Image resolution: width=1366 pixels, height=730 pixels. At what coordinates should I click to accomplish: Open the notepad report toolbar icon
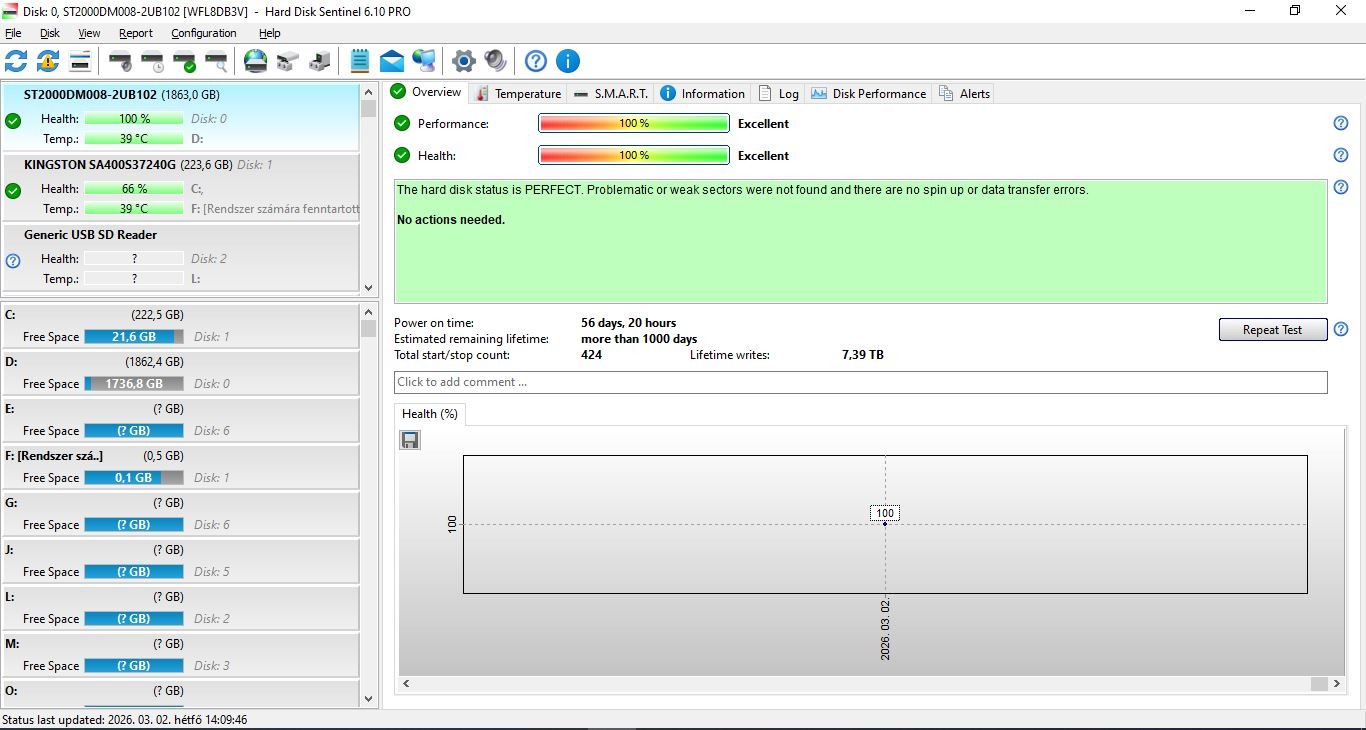pos(360,61)
